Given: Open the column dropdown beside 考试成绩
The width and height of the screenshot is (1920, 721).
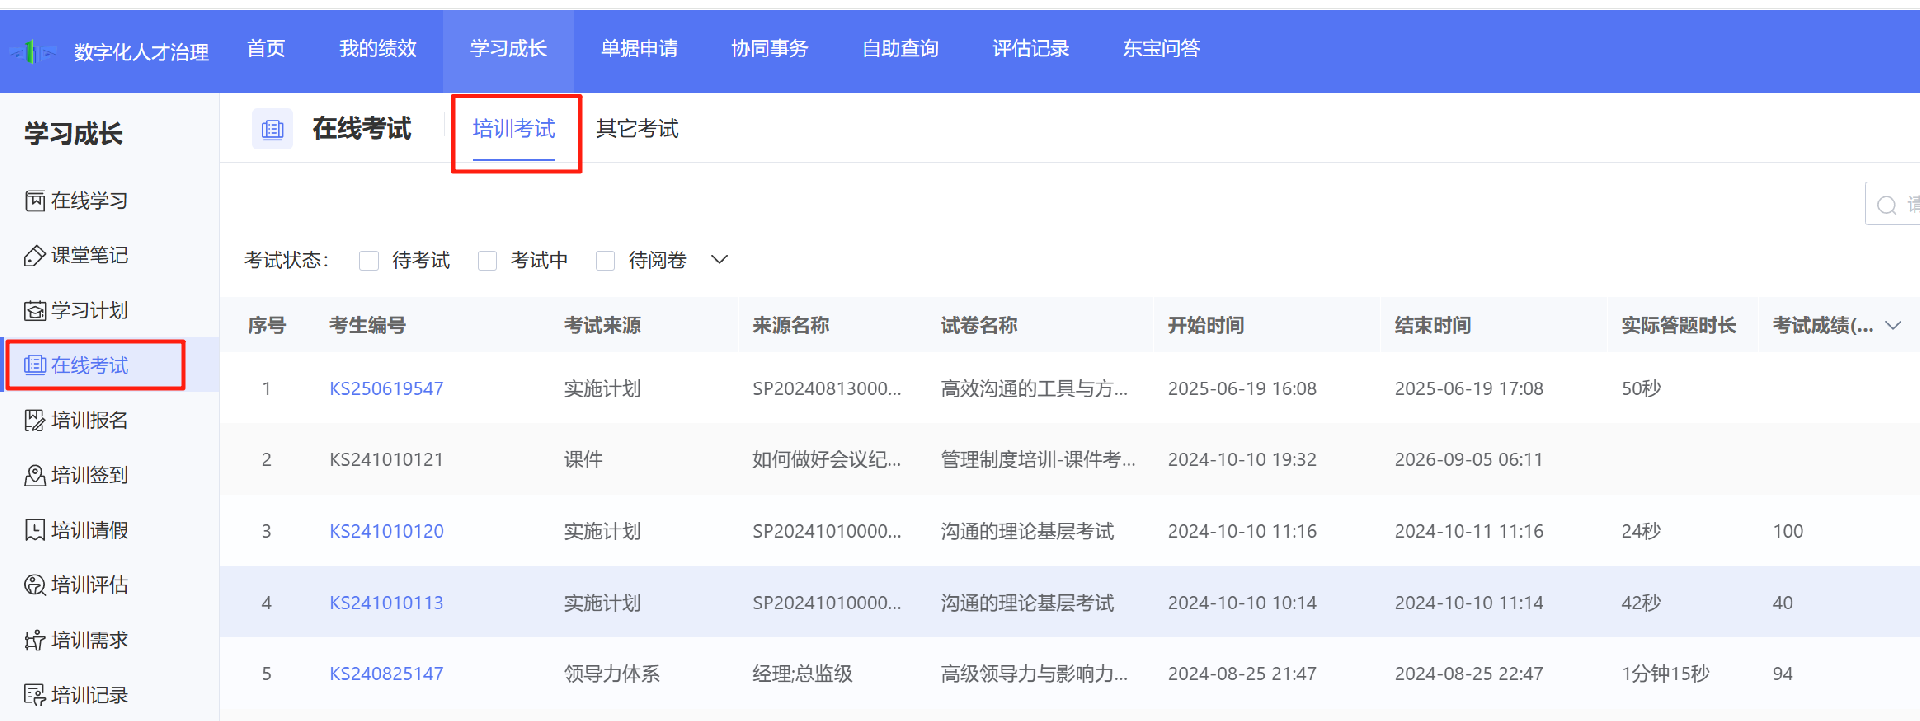Looking at the screenshot, I should (1892, 325).
